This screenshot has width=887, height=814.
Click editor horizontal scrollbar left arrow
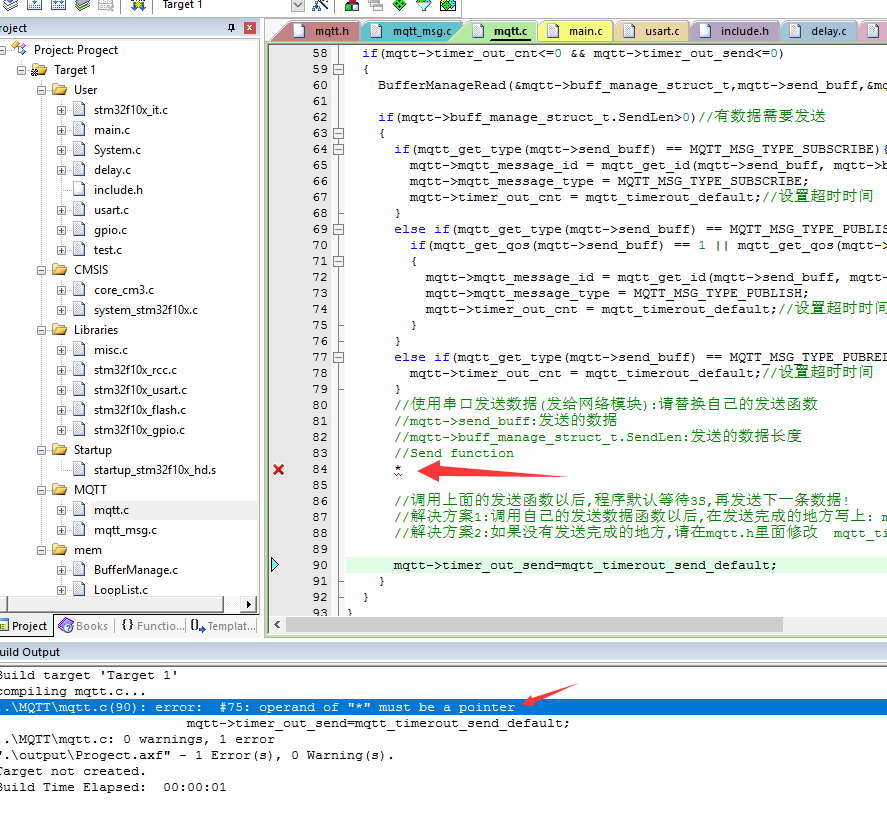point(277,625)
